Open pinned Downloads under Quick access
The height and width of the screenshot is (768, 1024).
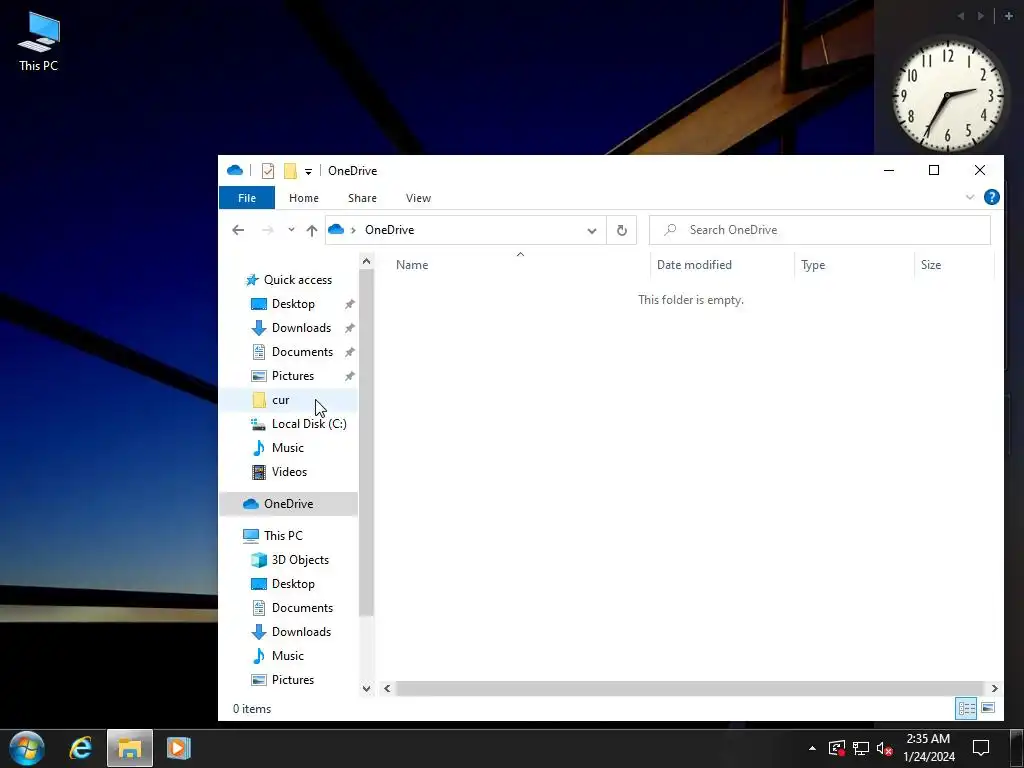coord(301,328)
